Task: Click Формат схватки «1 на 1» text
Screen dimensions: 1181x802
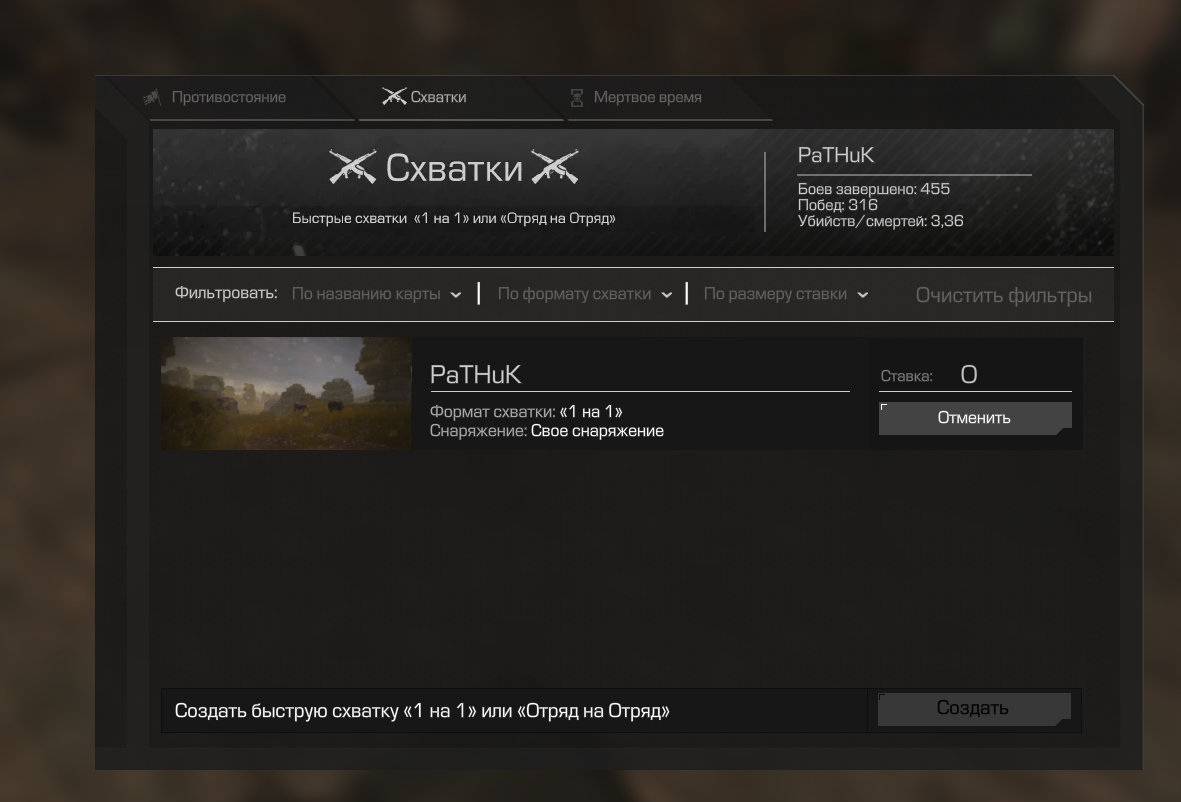Action: [526, 412]
